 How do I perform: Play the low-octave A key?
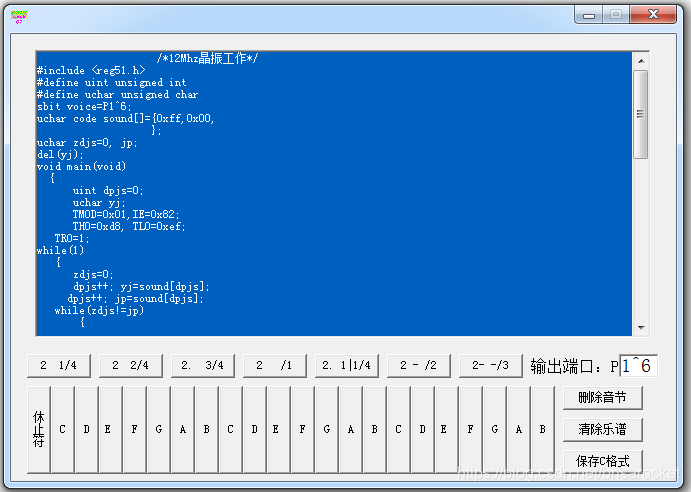tap(182, 429)
